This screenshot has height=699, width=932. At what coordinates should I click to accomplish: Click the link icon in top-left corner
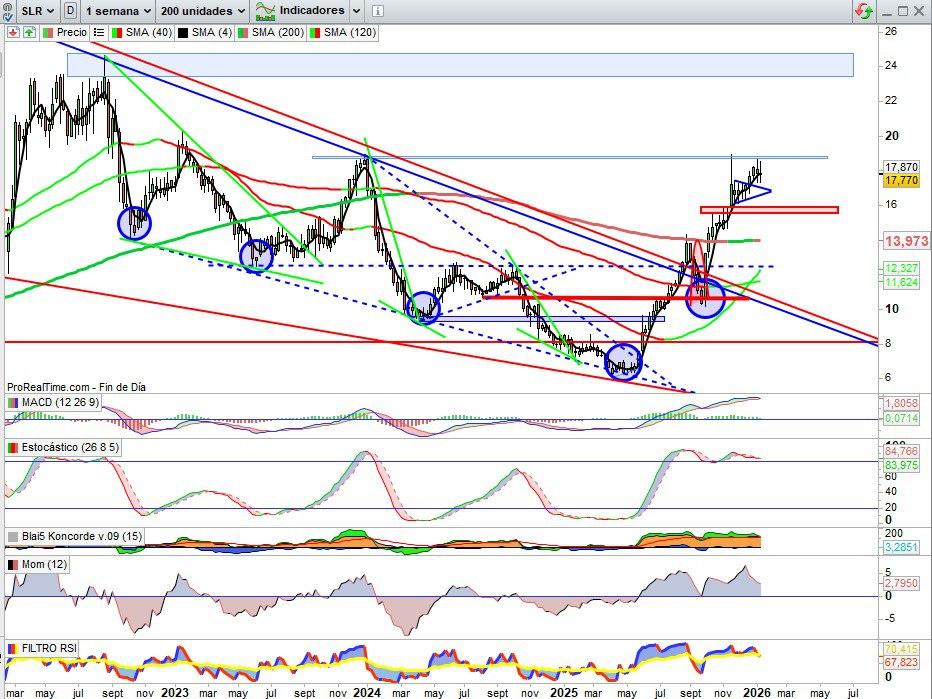pos(9,11)
